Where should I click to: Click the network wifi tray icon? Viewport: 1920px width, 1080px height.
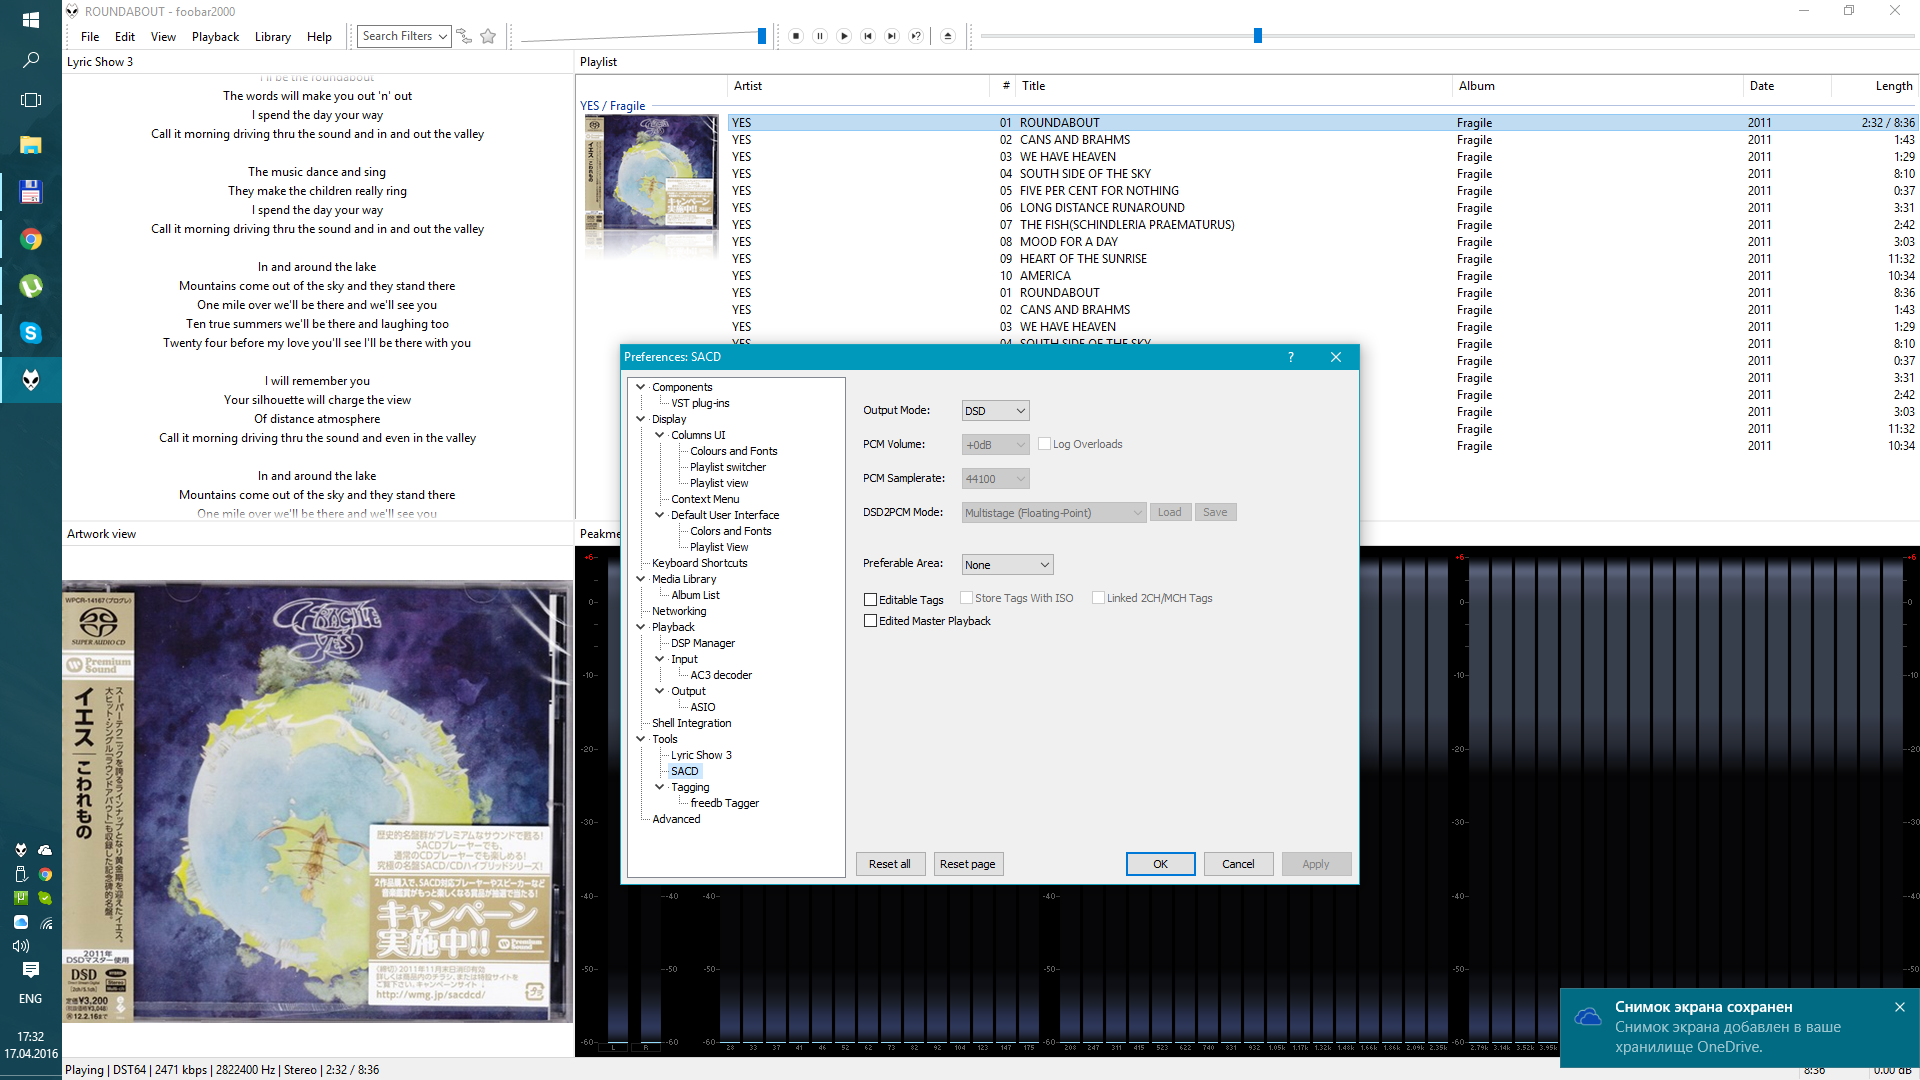click(x=45, y=922)
